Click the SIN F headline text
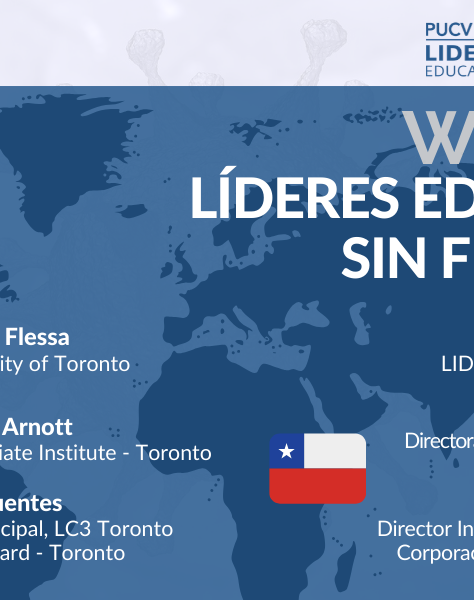 click(407, 258)
